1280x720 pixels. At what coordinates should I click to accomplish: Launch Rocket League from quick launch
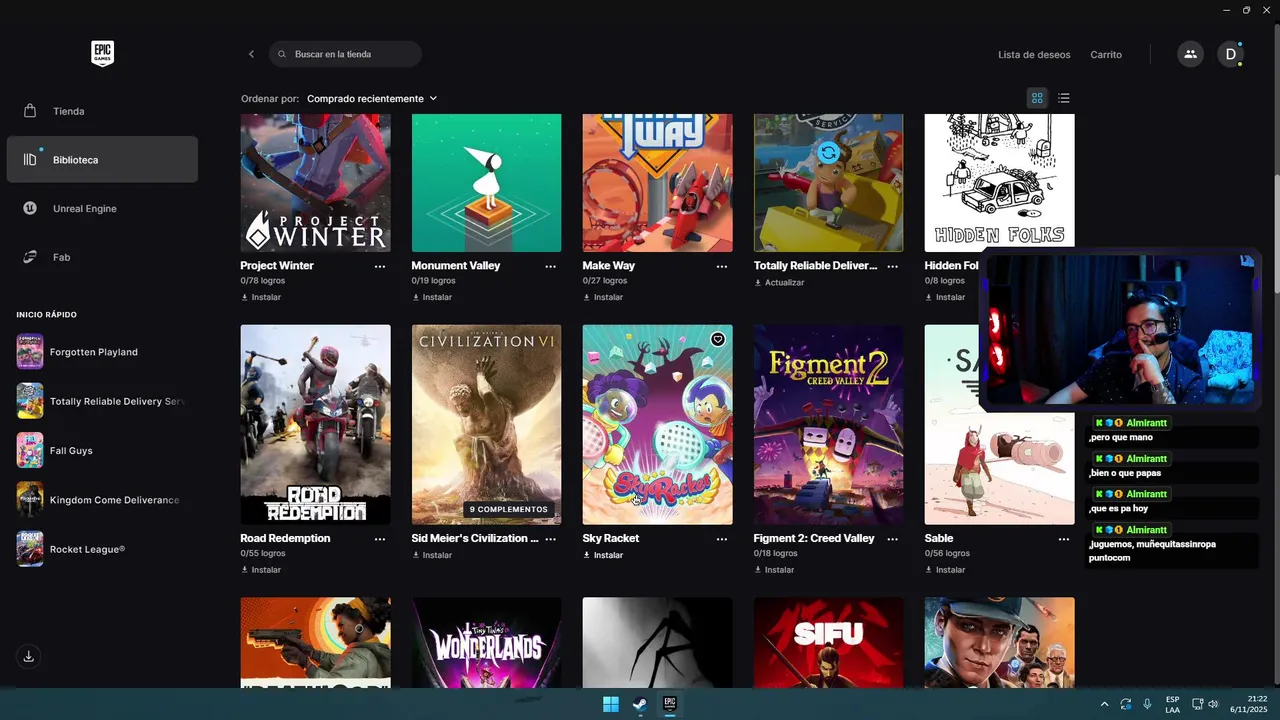[x=102, y=549]
